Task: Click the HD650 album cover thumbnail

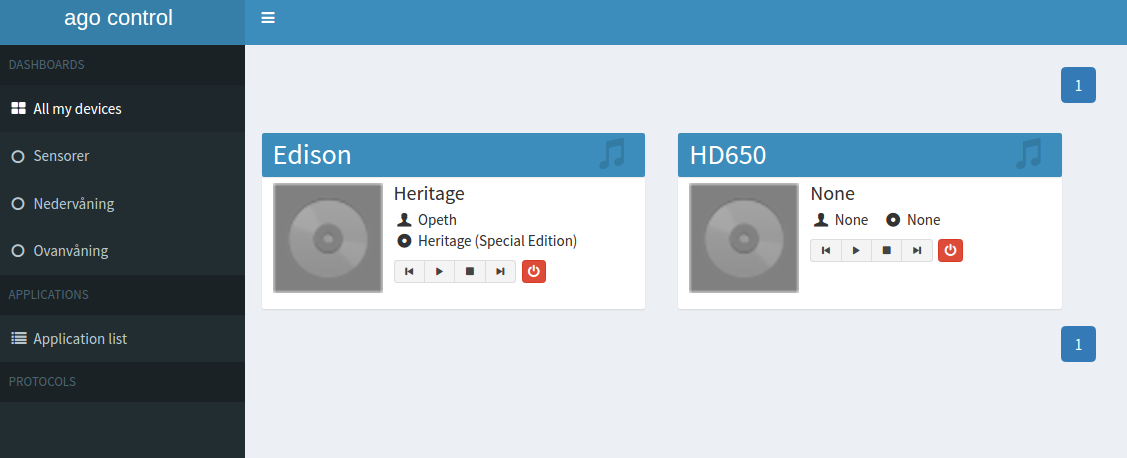Action: 744,238
